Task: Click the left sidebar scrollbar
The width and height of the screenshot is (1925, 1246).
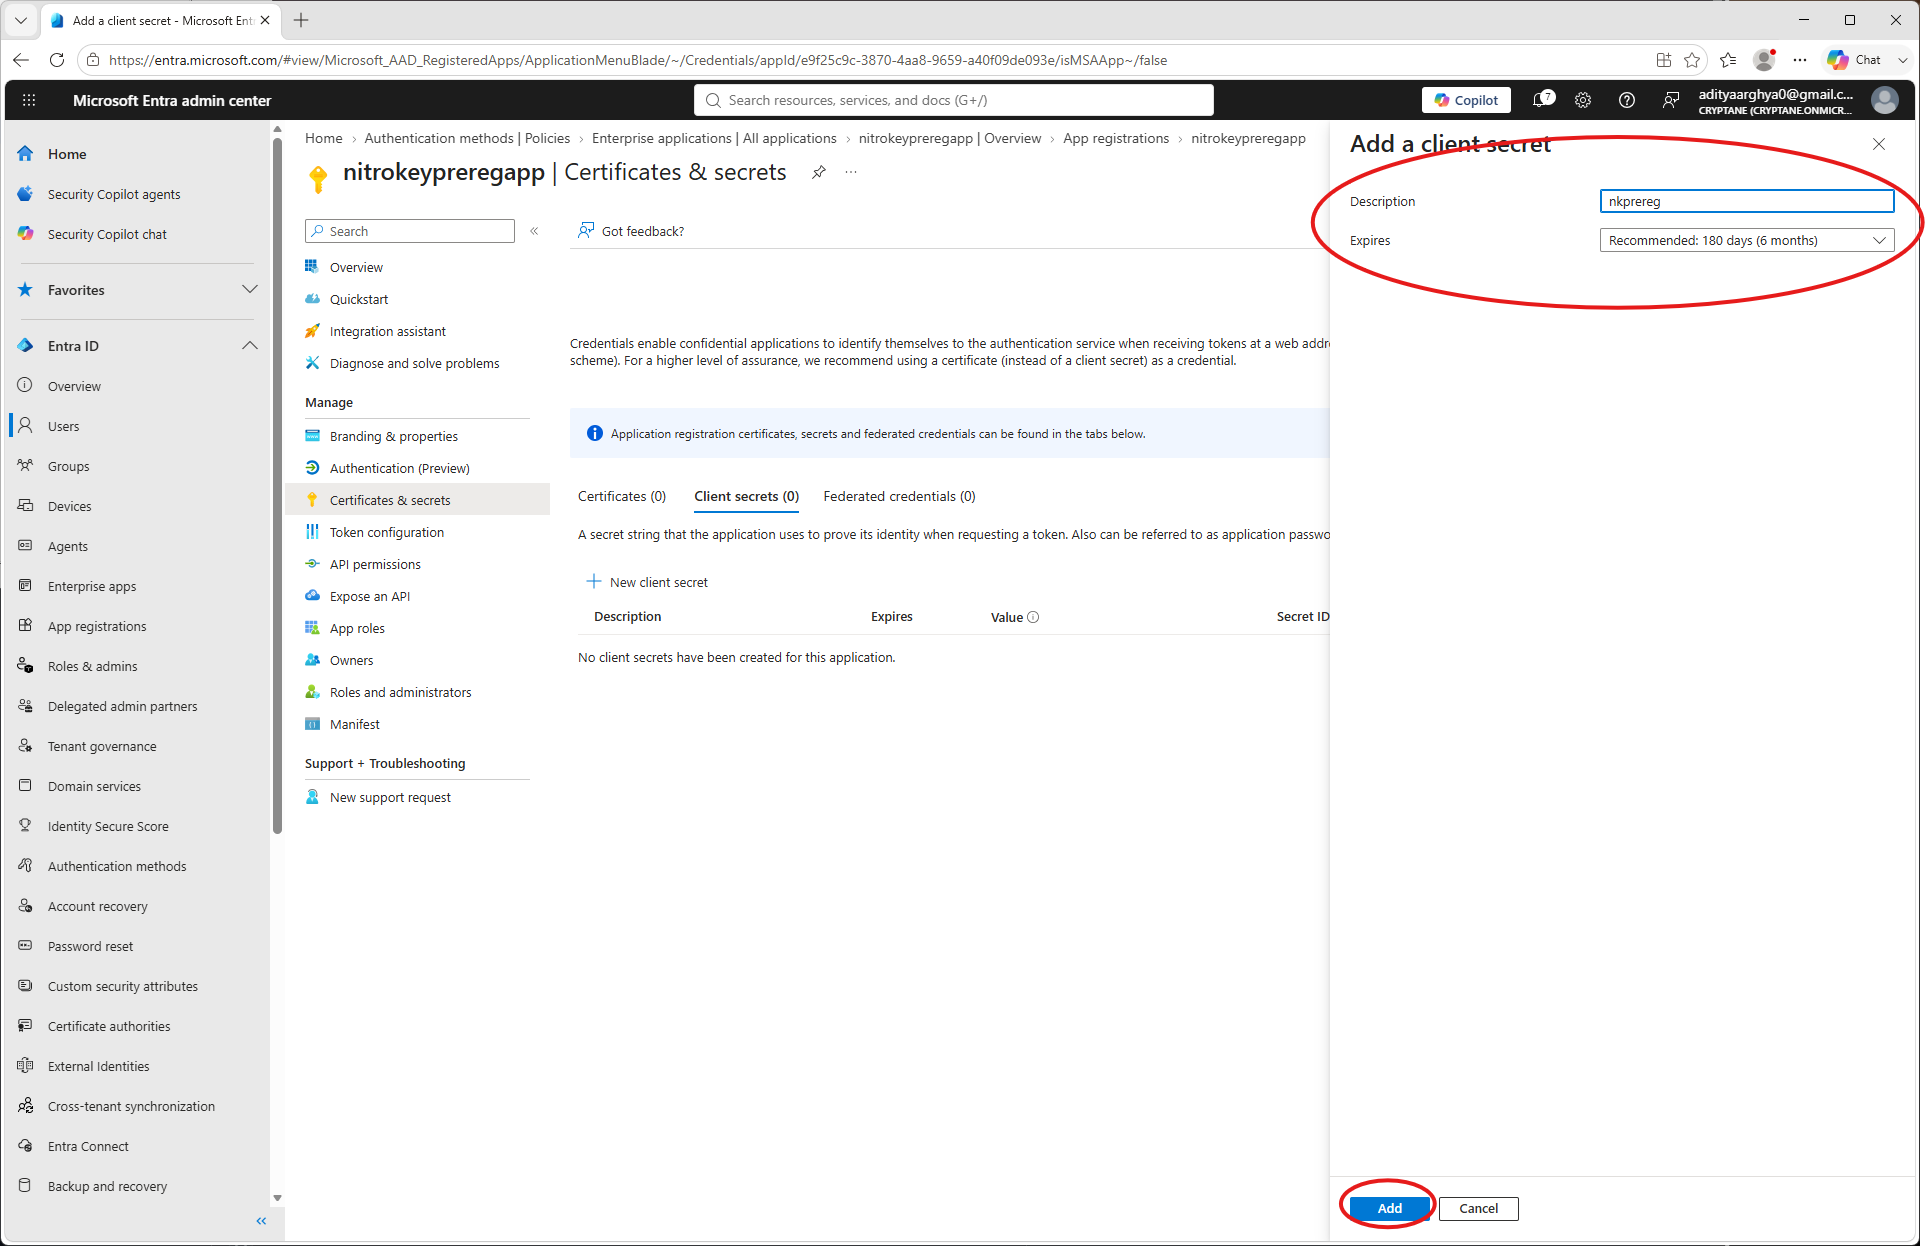Action: click(x=277, y=485)
